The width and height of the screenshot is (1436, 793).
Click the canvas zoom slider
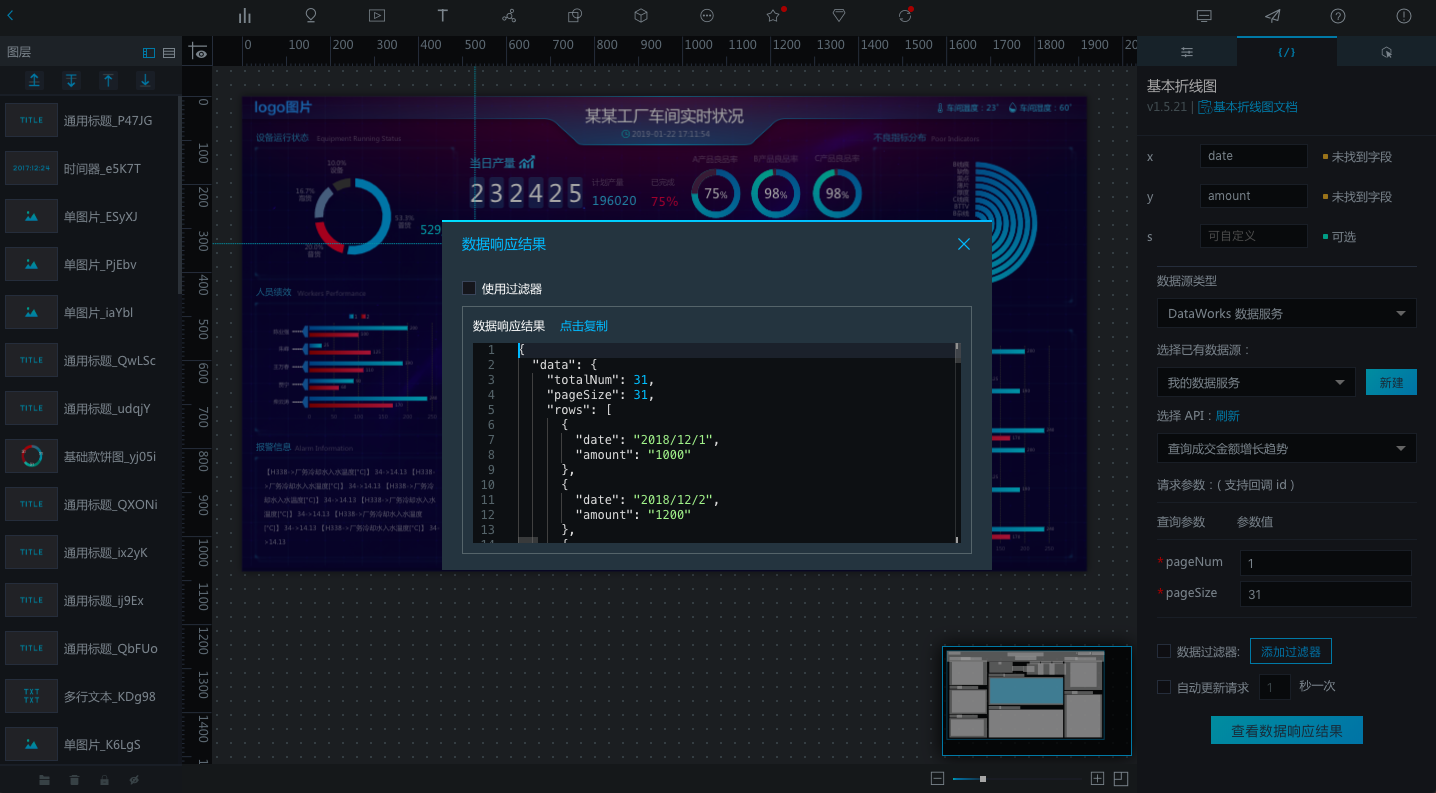pos(983,778)
